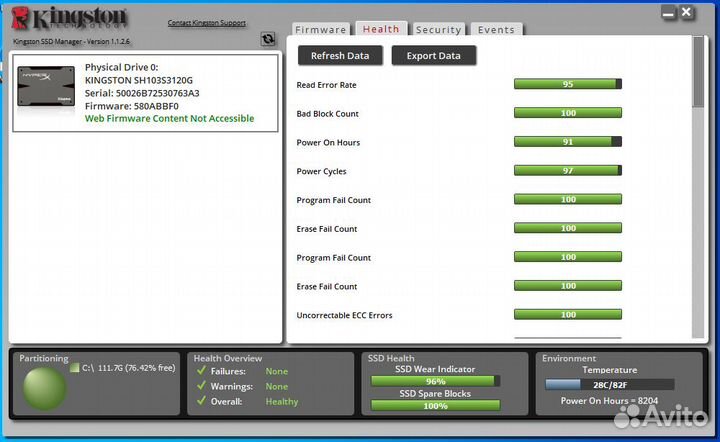Screen dimensions: 720x442
Task: Click the Firmware: 580ABBF0 line
Action: tap(132, 106)
